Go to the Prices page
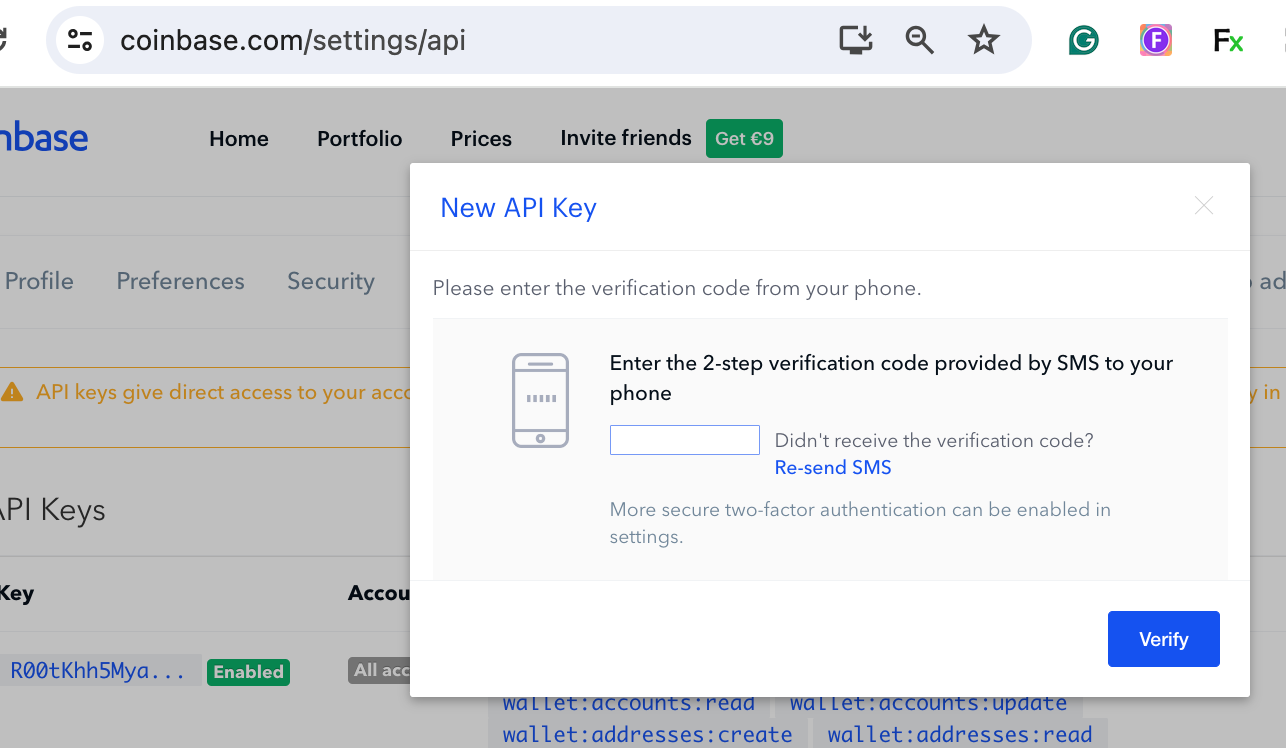 (481, 139)
